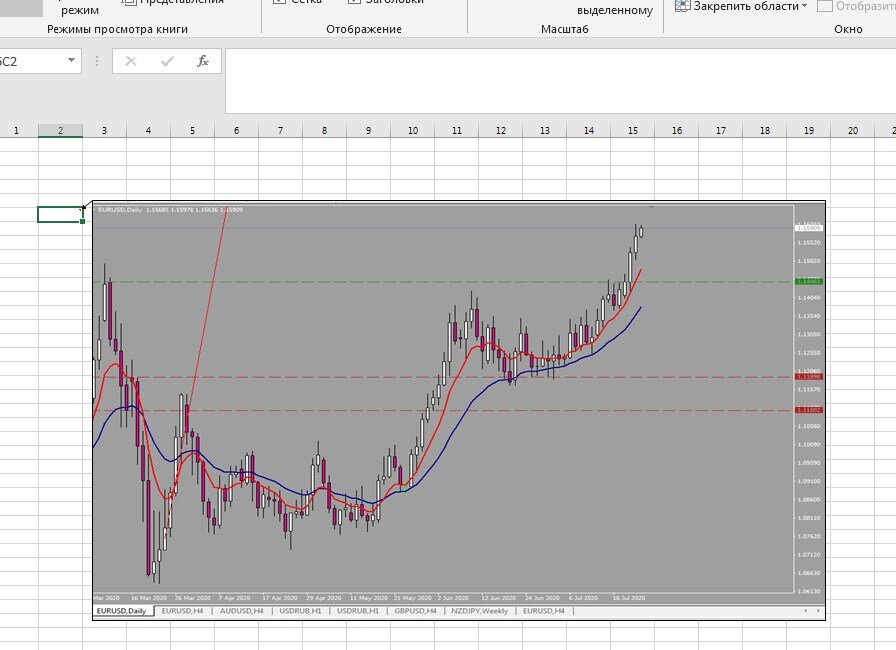
Task: Expand the Name Box dropdown arrow
Action: pyautogui.click(x=71, y=61)
